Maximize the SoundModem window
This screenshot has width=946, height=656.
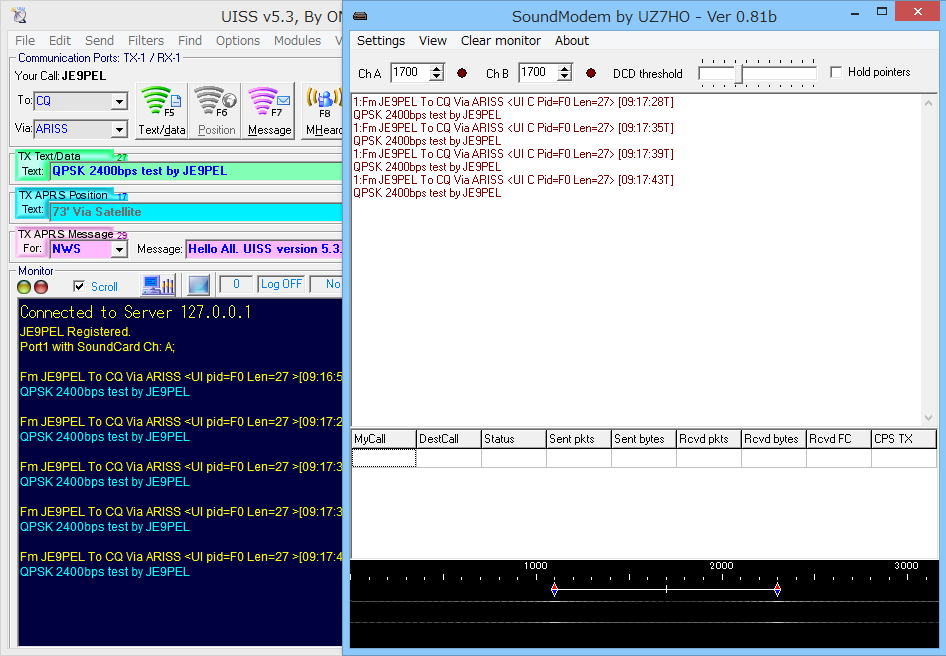(882, 11)
